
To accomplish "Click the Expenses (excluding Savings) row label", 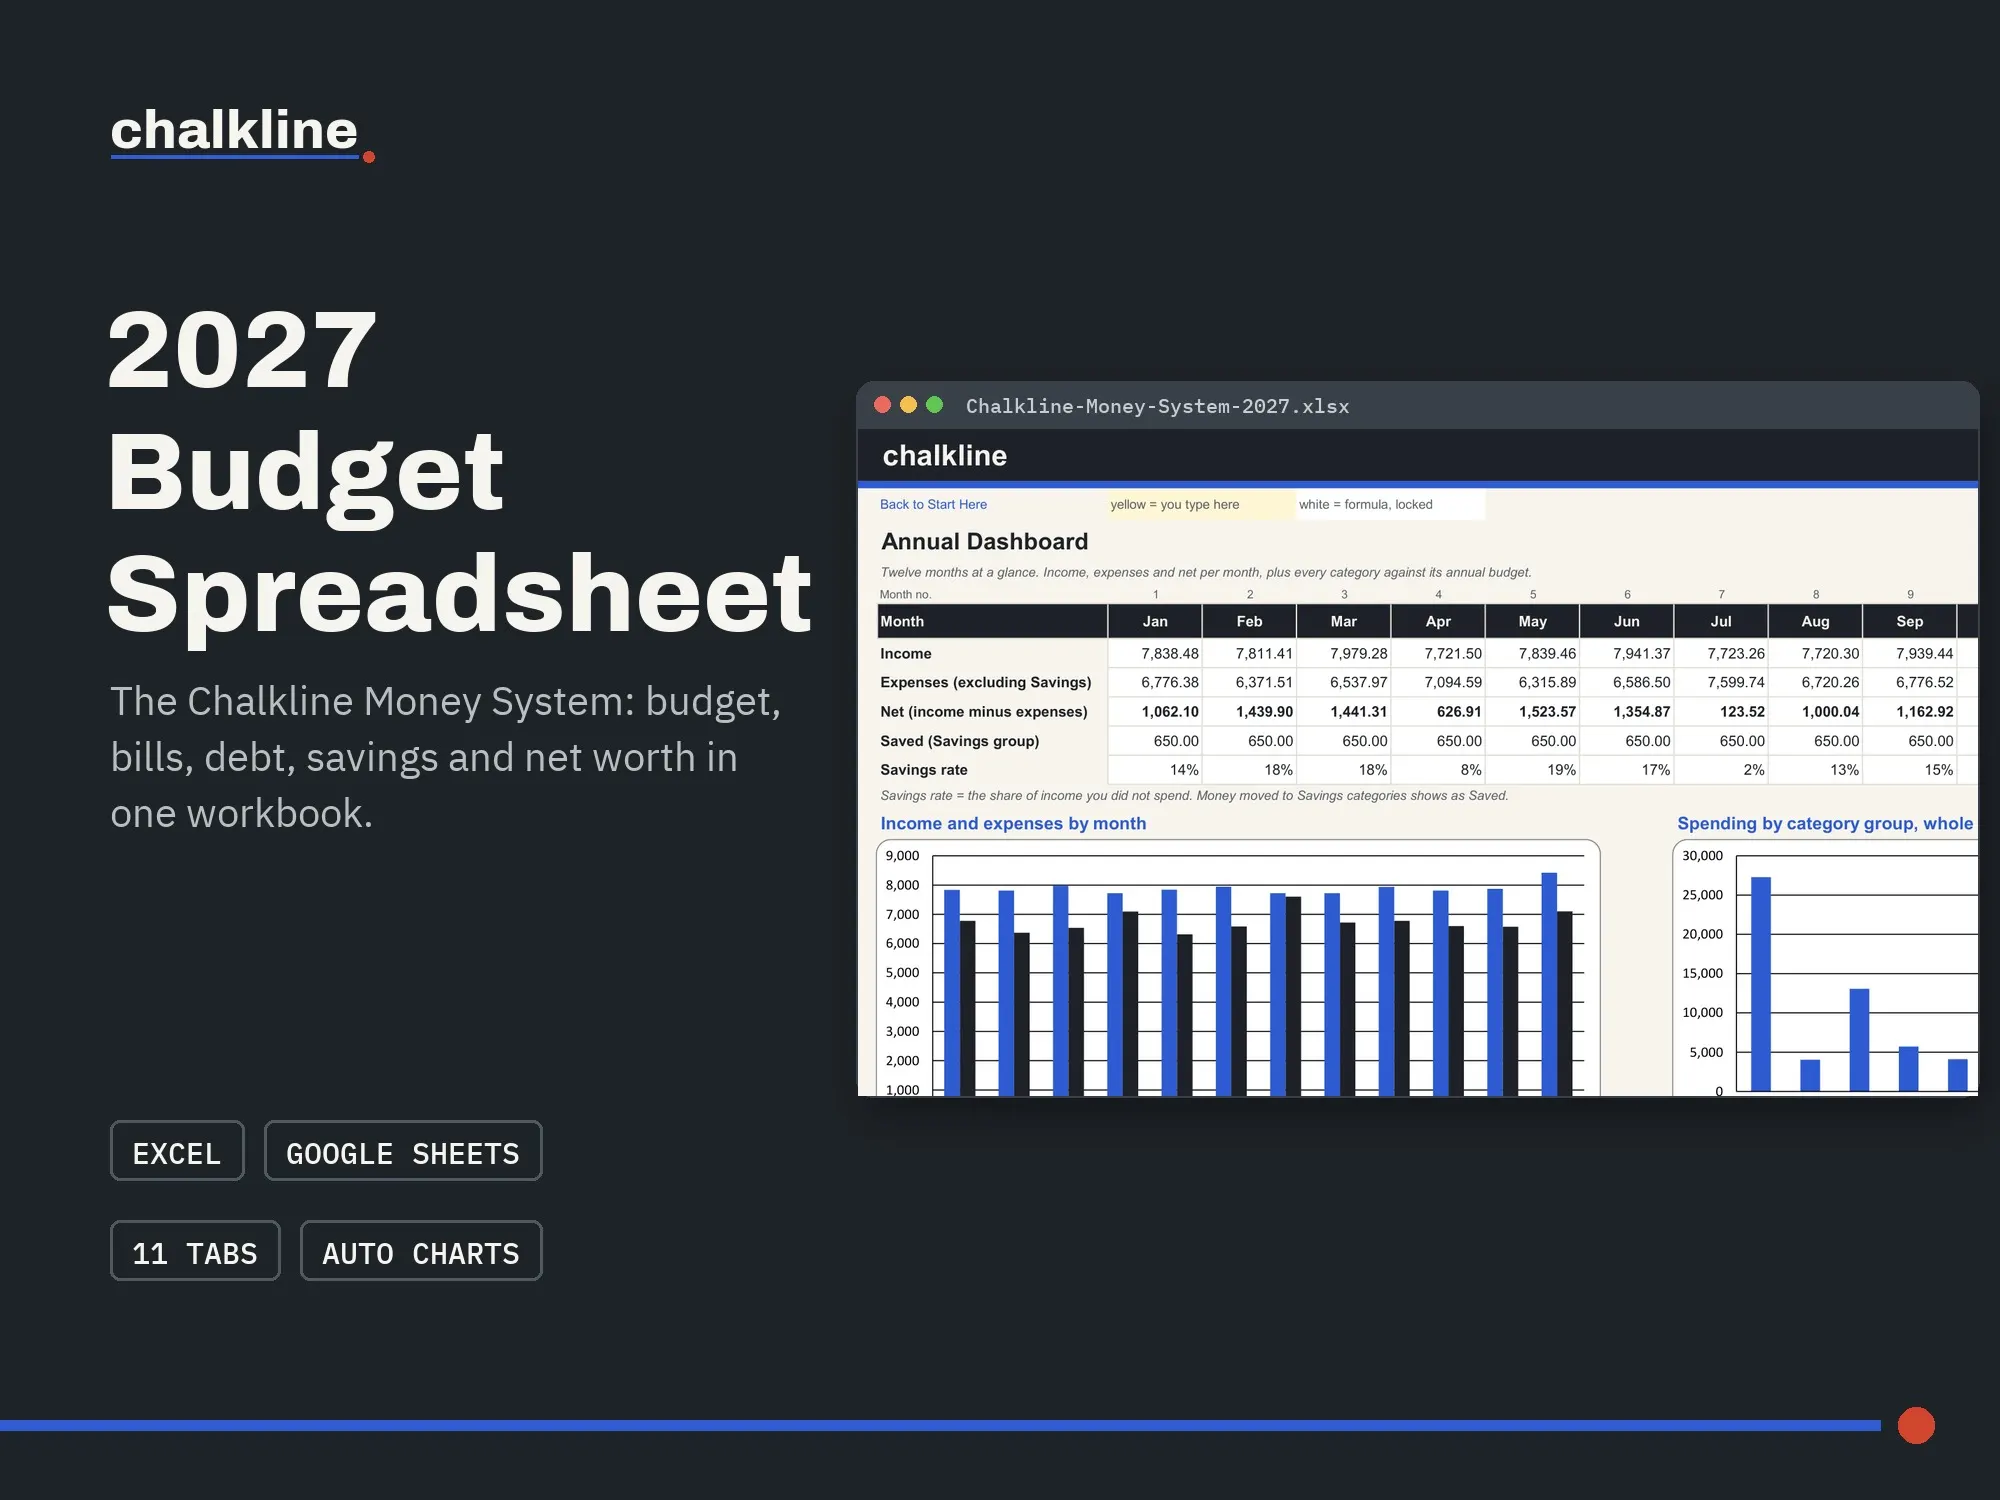I will [x=985, y=683].
